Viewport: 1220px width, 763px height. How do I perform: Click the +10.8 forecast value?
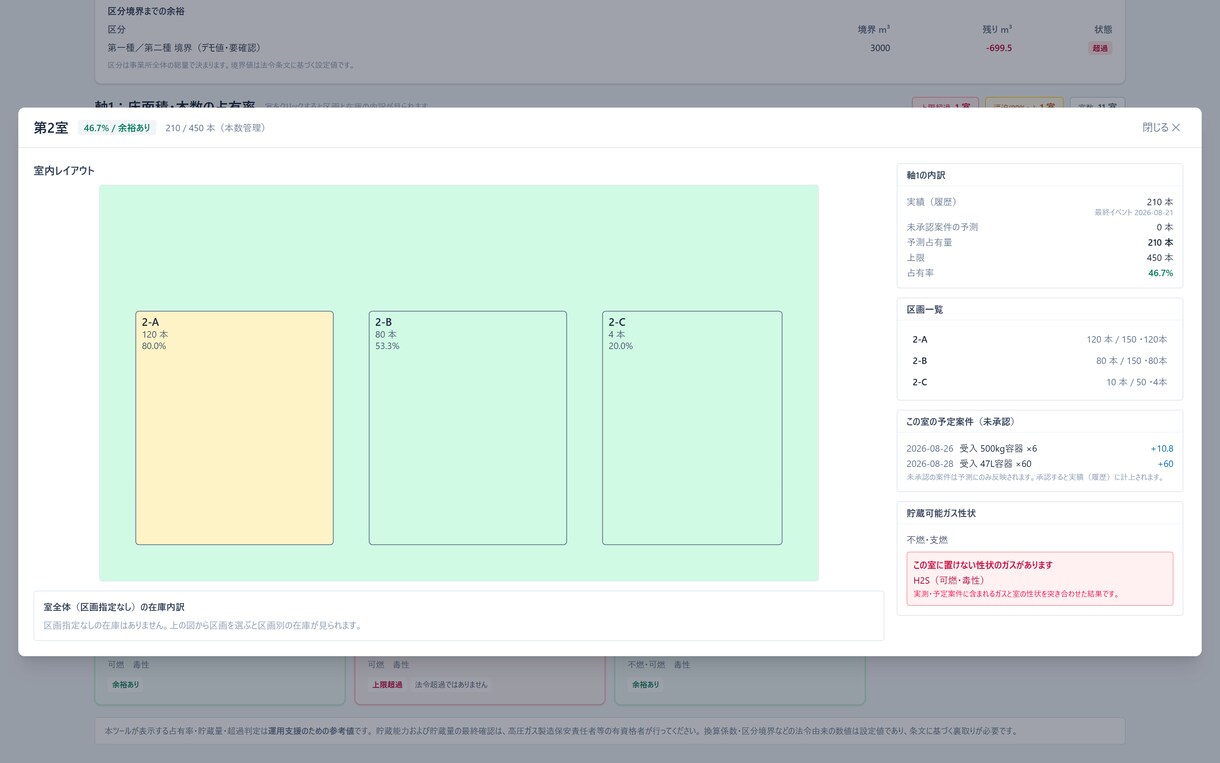1162,449
